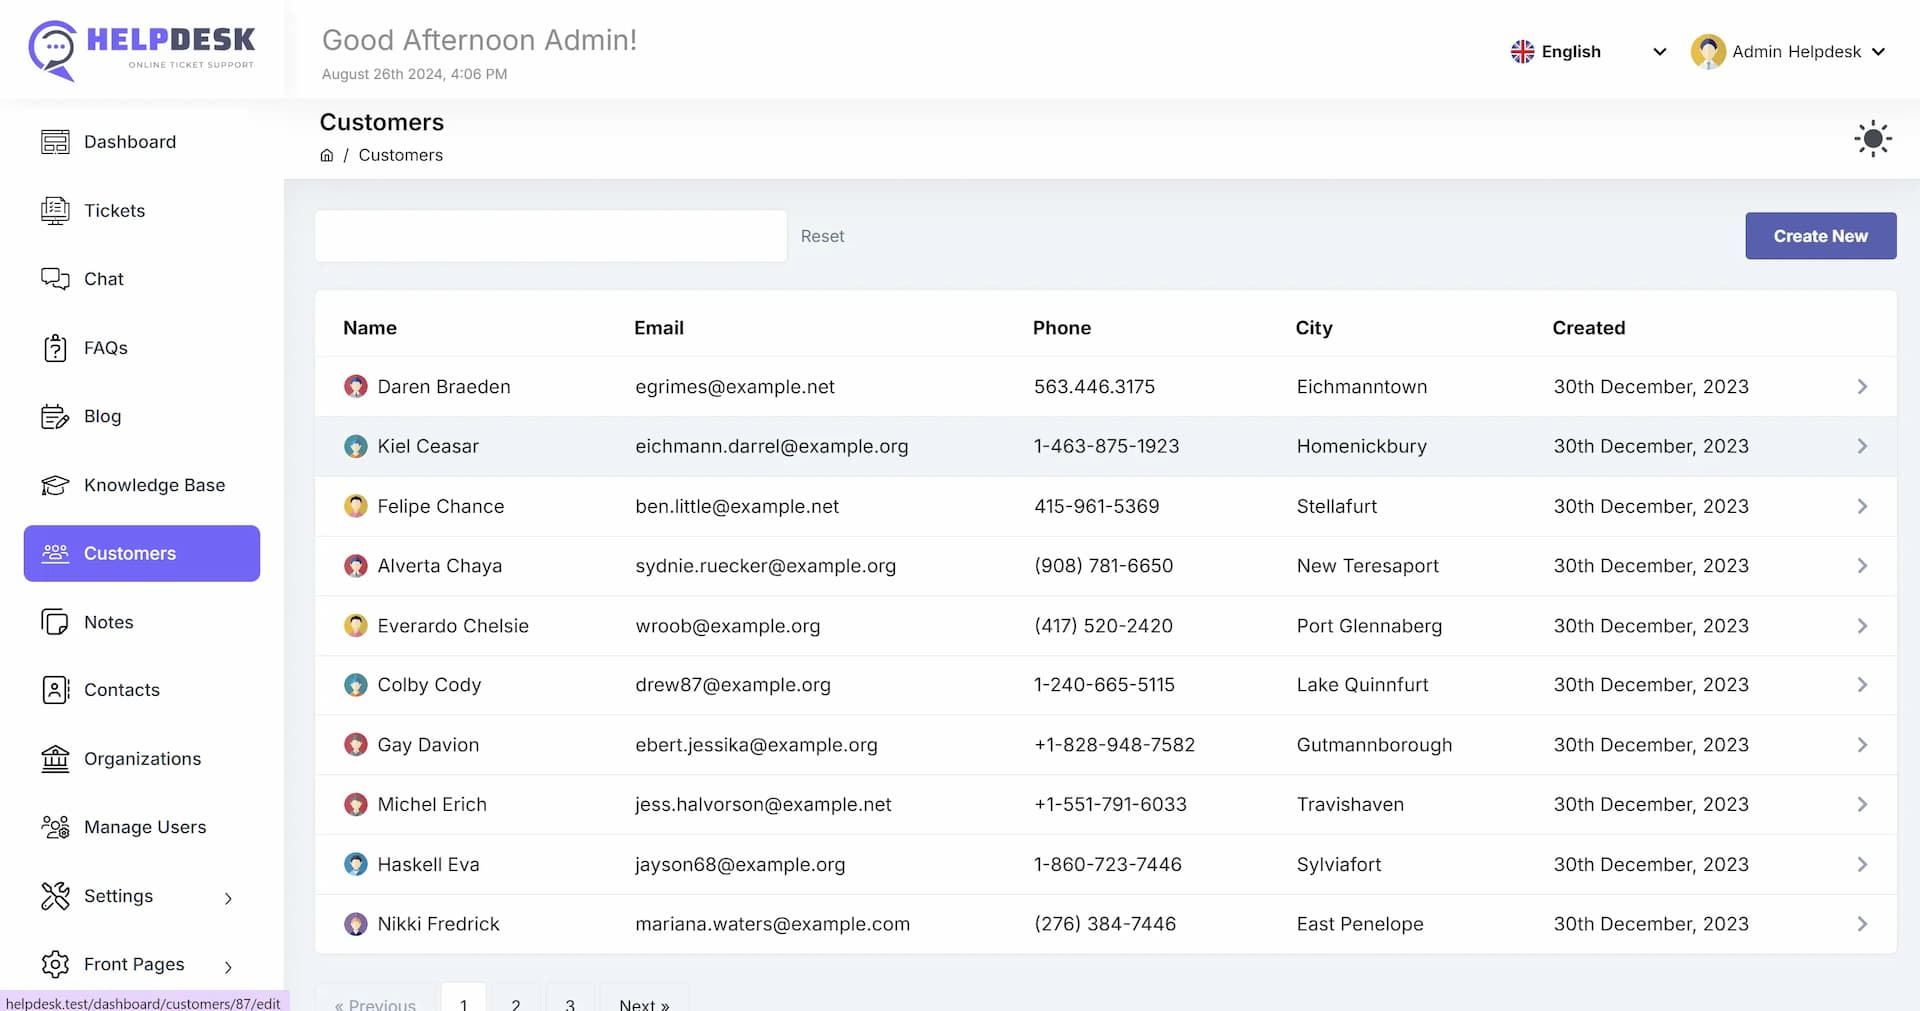The image size is (1920, 1011).
Task: Click the Contacts icon
Action: (55, 690)
